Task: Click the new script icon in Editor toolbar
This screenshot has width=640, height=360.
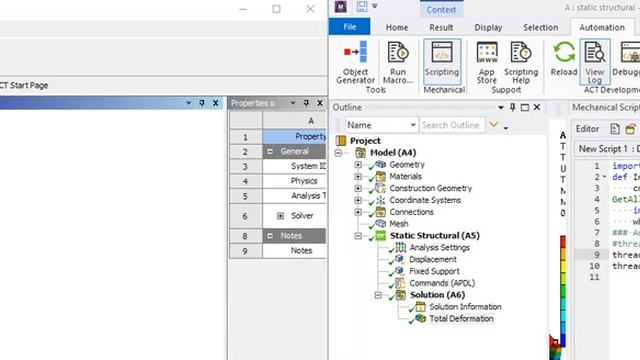Action: pos(615,129)
